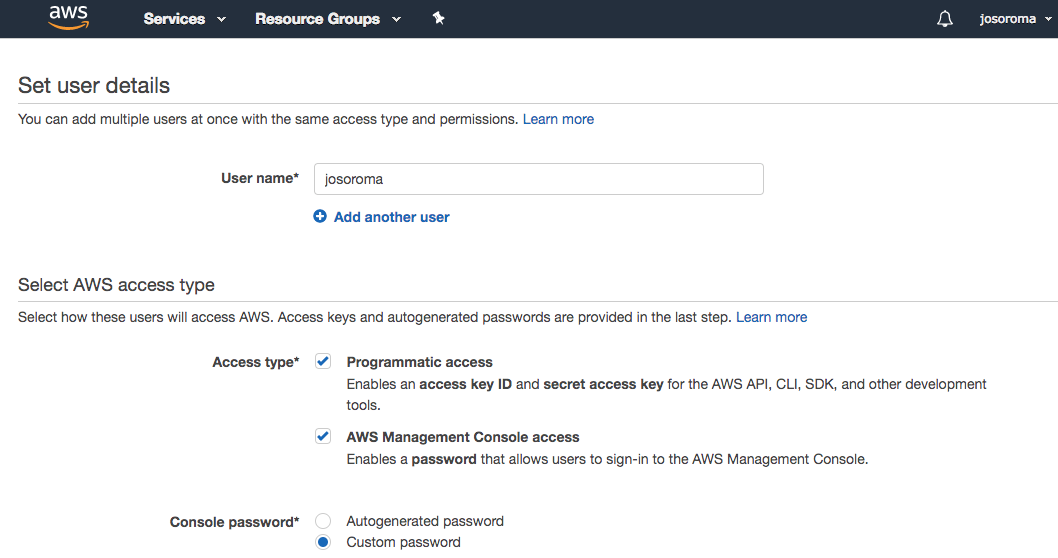Click the AWS Management Console access label
This screenshot has height=558, width=1058.
point(462,437)
